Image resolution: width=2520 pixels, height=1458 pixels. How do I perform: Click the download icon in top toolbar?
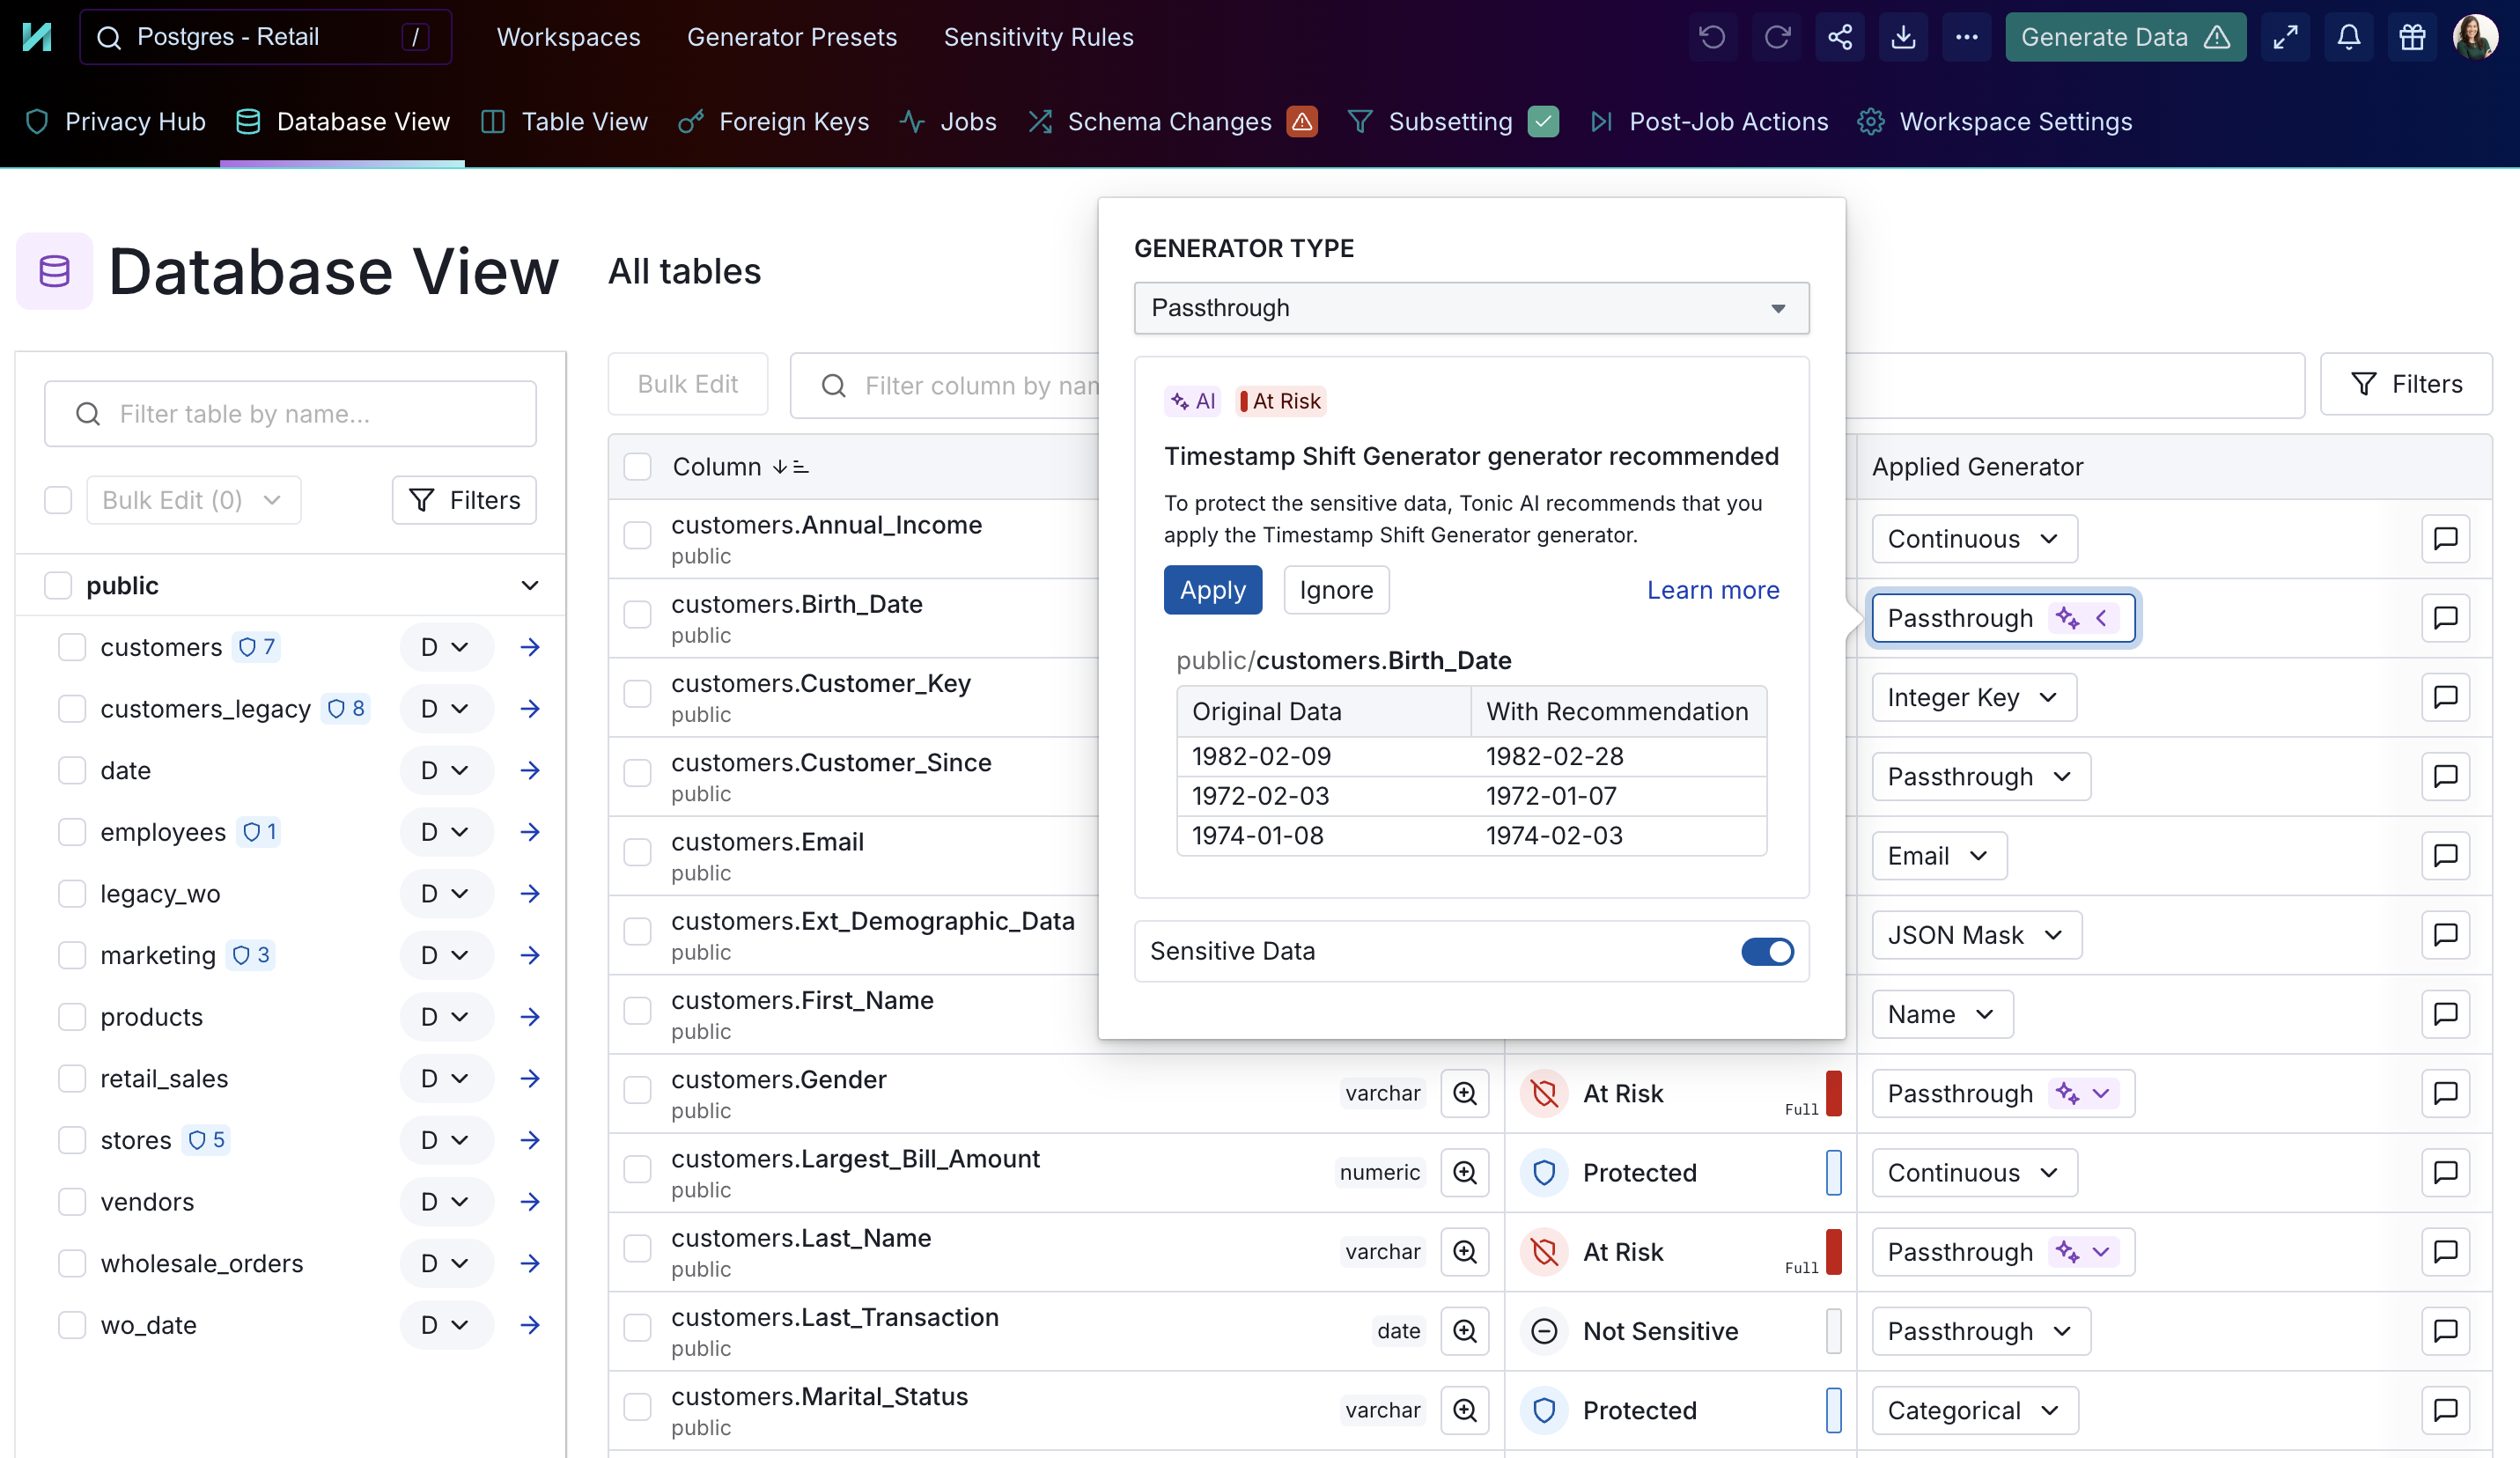[x=1903, y=37]
